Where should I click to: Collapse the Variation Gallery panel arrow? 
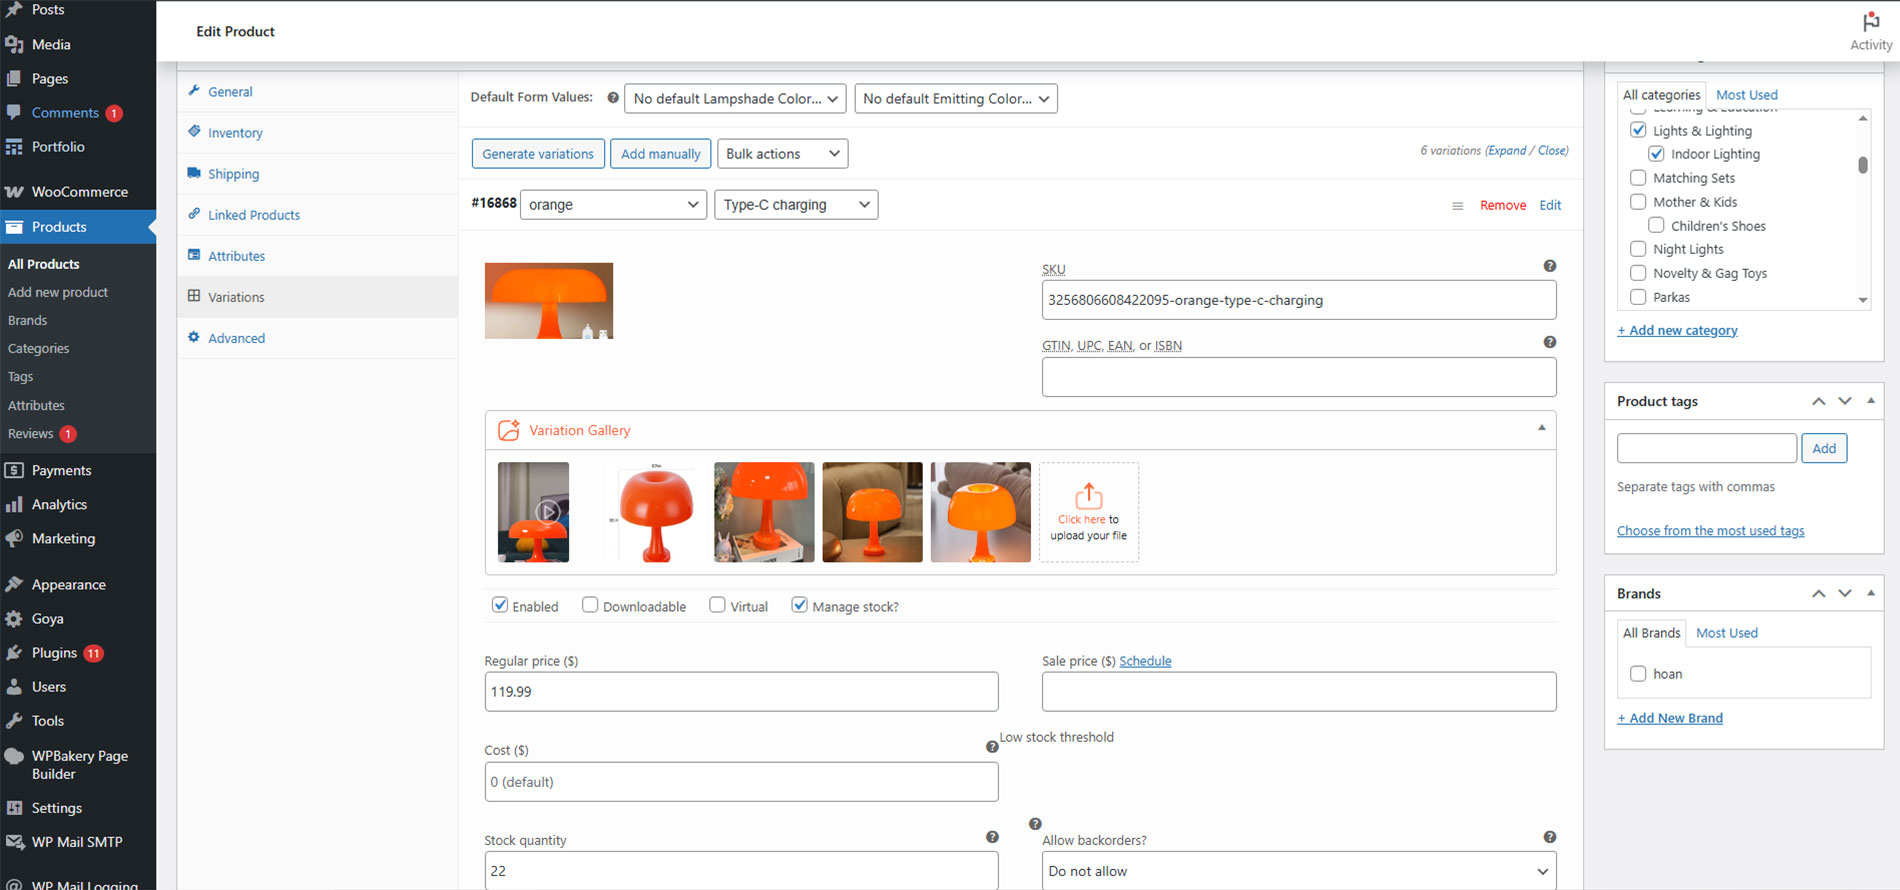coord(1541,428)
